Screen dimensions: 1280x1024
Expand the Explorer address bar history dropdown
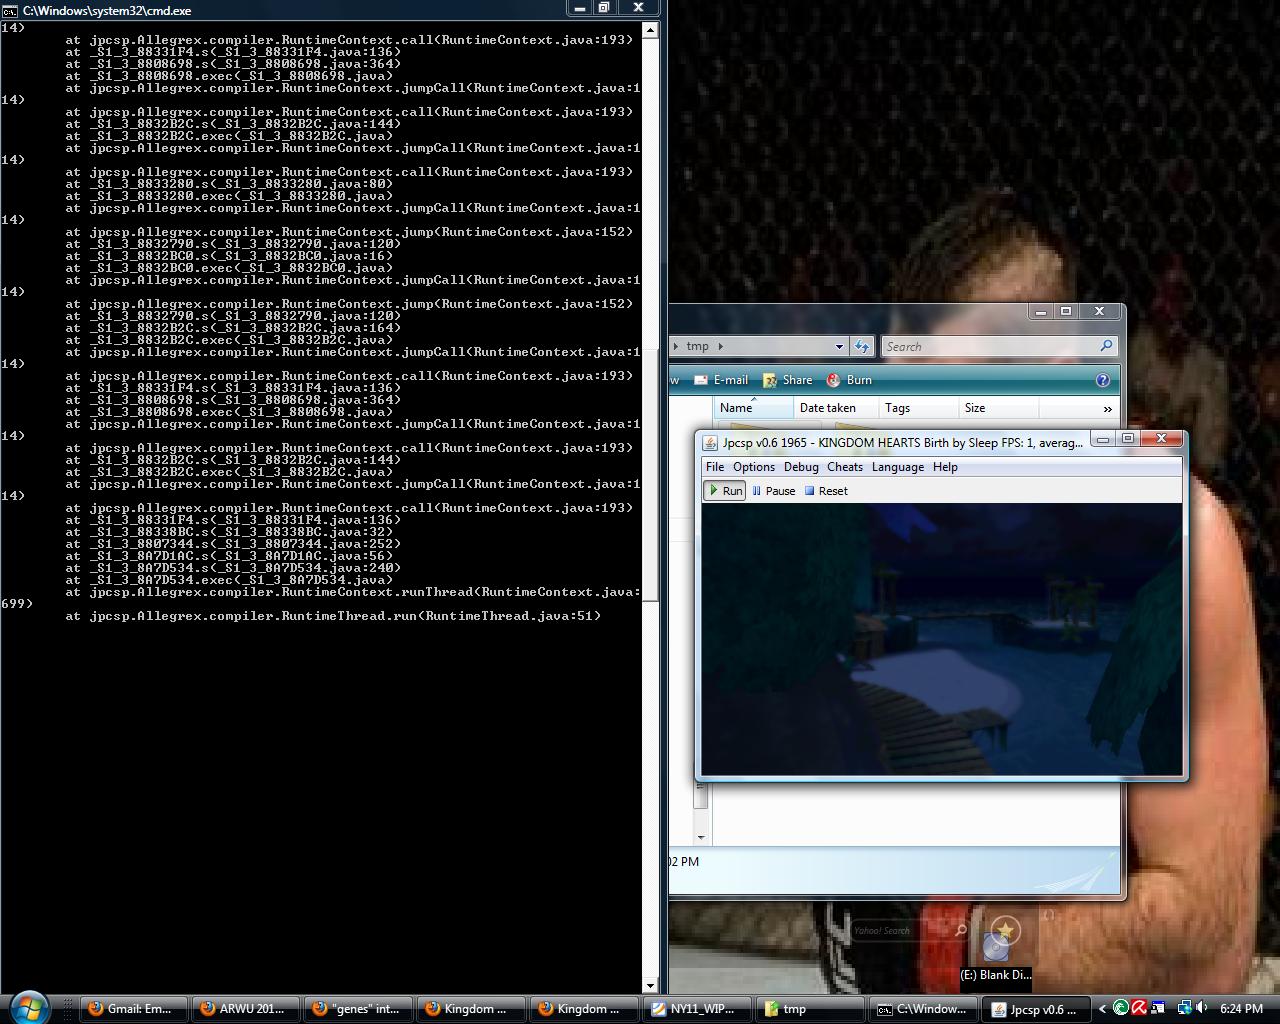tap(839, 346)
